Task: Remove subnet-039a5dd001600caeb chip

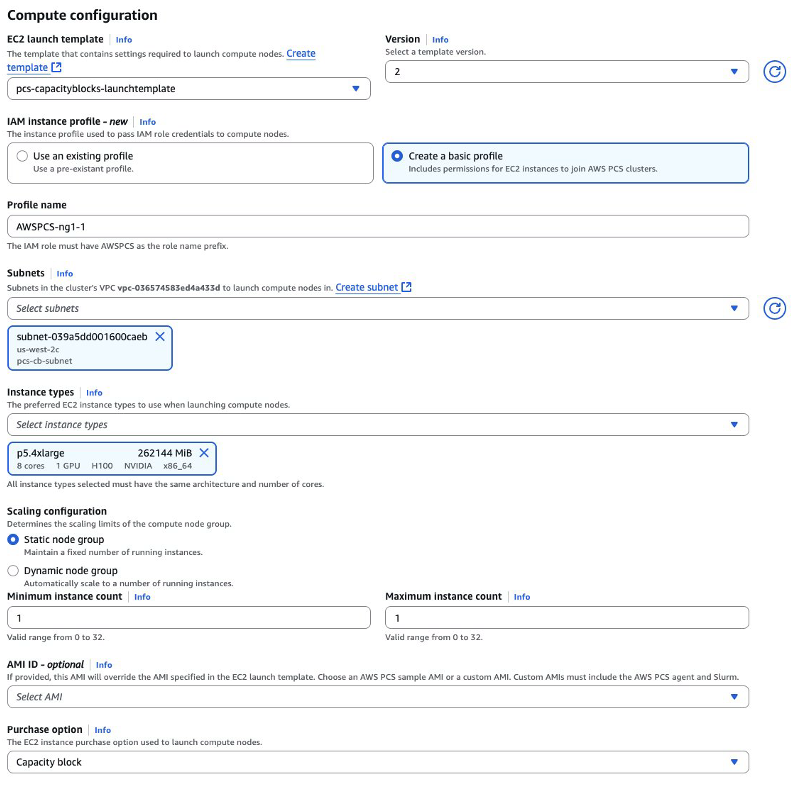Action: pos(160,337)
